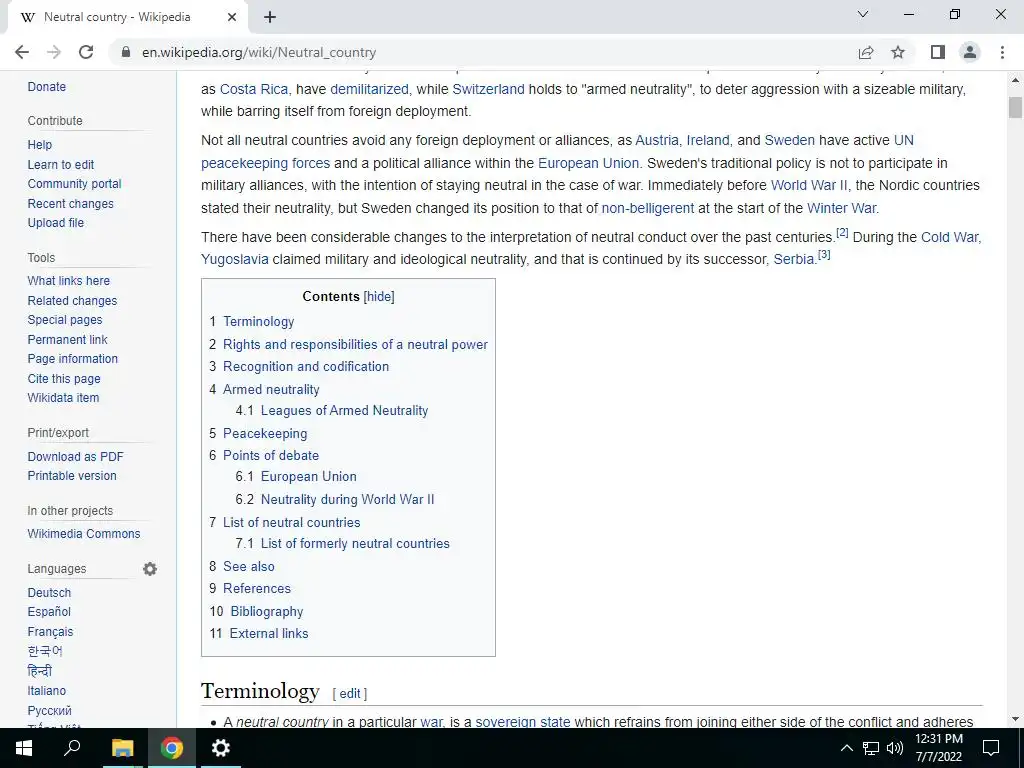Image resolution: width=1024 pixels, height=768 pixels.
Task: Click scrollbar down arrow
Action: [x=1015, y=720]
